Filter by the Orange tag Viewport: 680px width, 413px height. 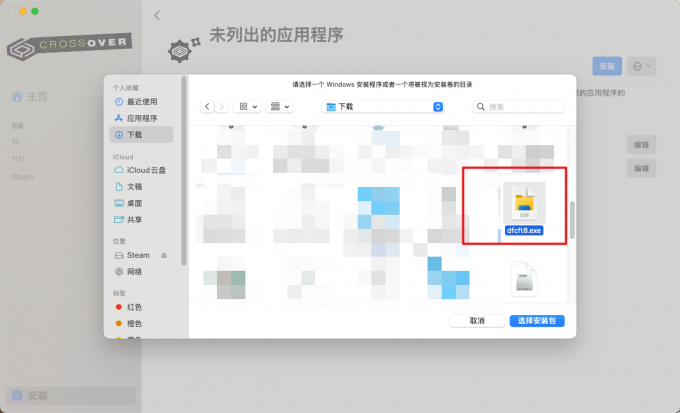141,324
